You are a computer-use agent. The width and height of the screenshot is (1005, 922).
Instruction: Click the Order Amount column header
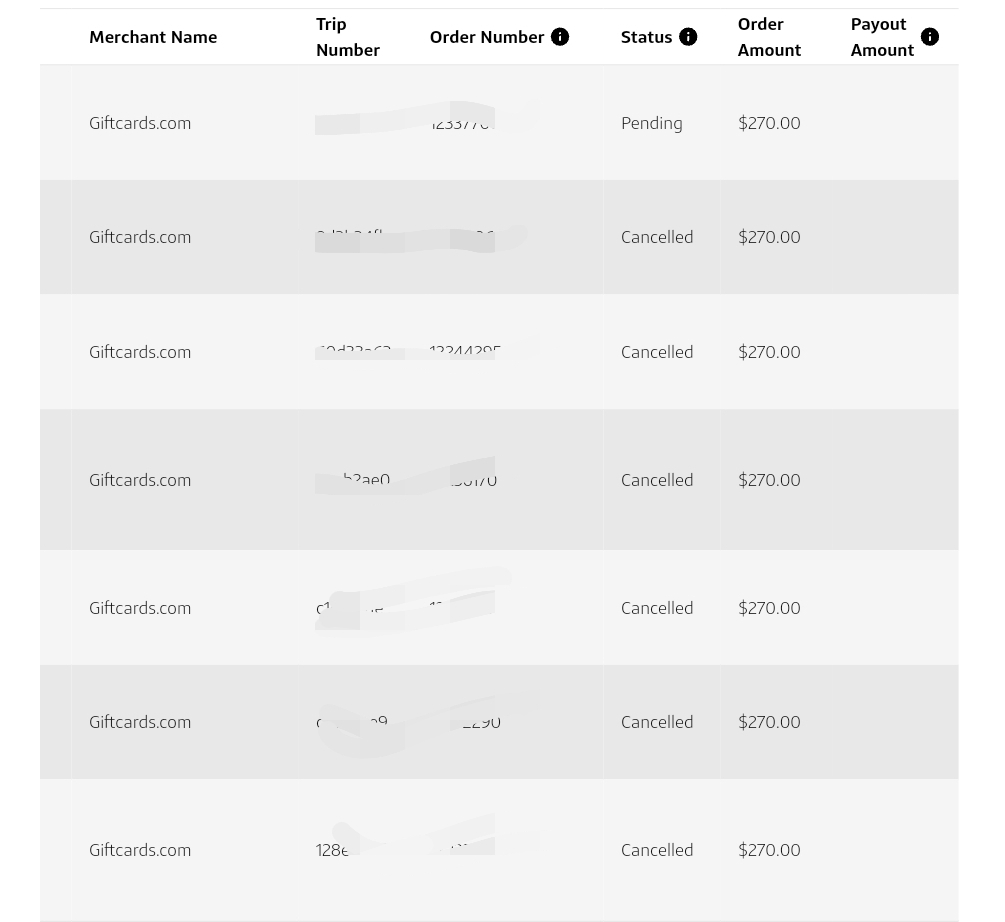click(x=769, y=37)
